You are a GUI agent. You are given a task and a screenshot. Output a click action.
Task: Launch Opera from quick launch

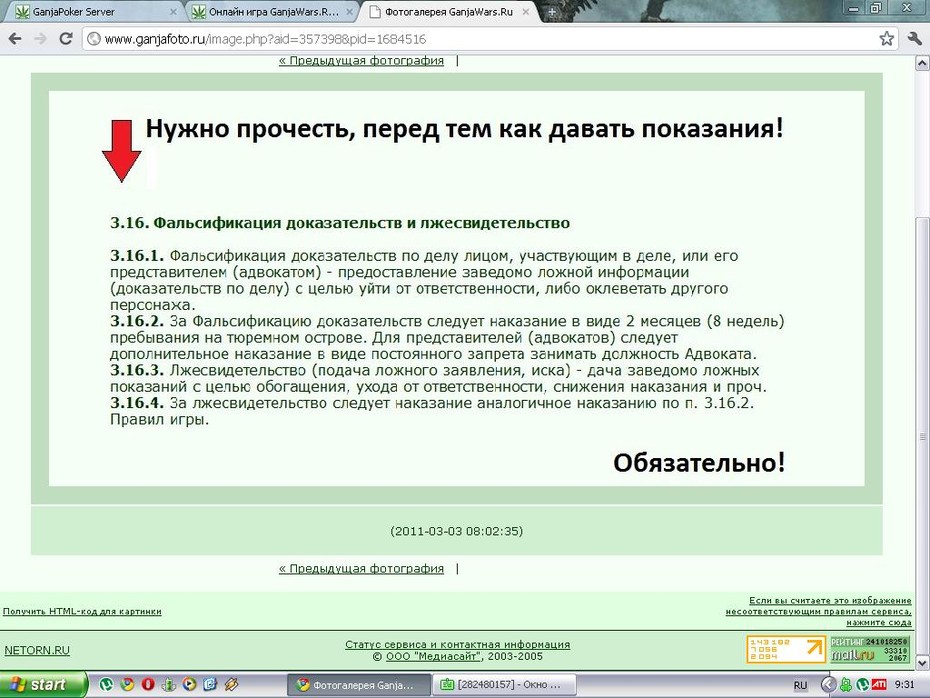(148, 685)
